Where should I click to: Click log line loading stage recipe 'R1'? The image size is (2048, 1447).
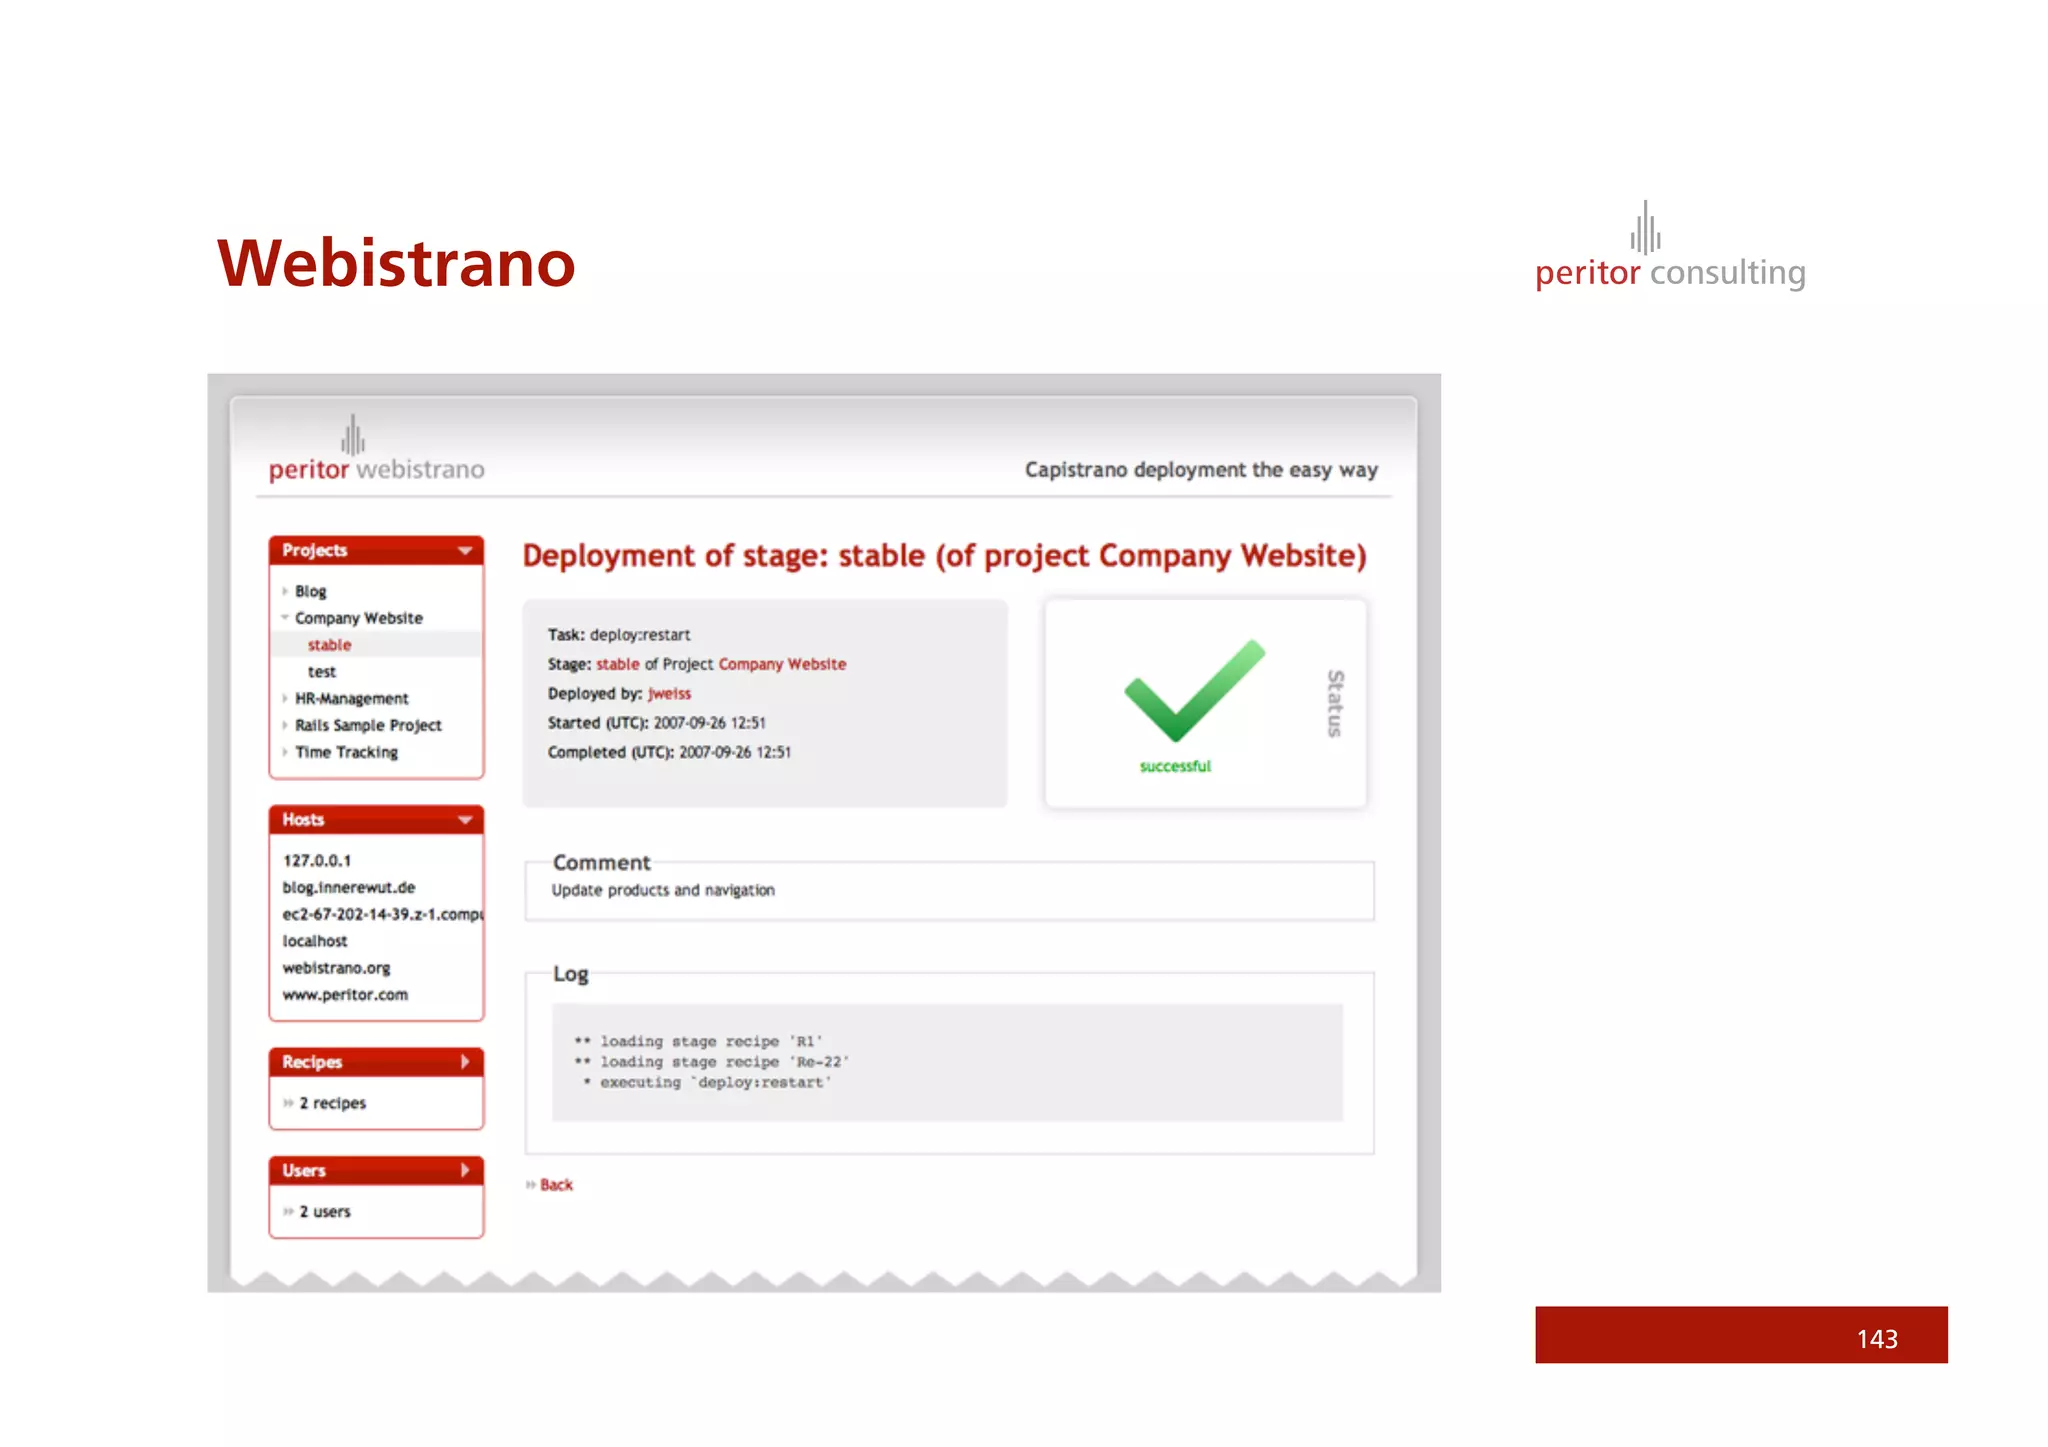coord(698,1041)
